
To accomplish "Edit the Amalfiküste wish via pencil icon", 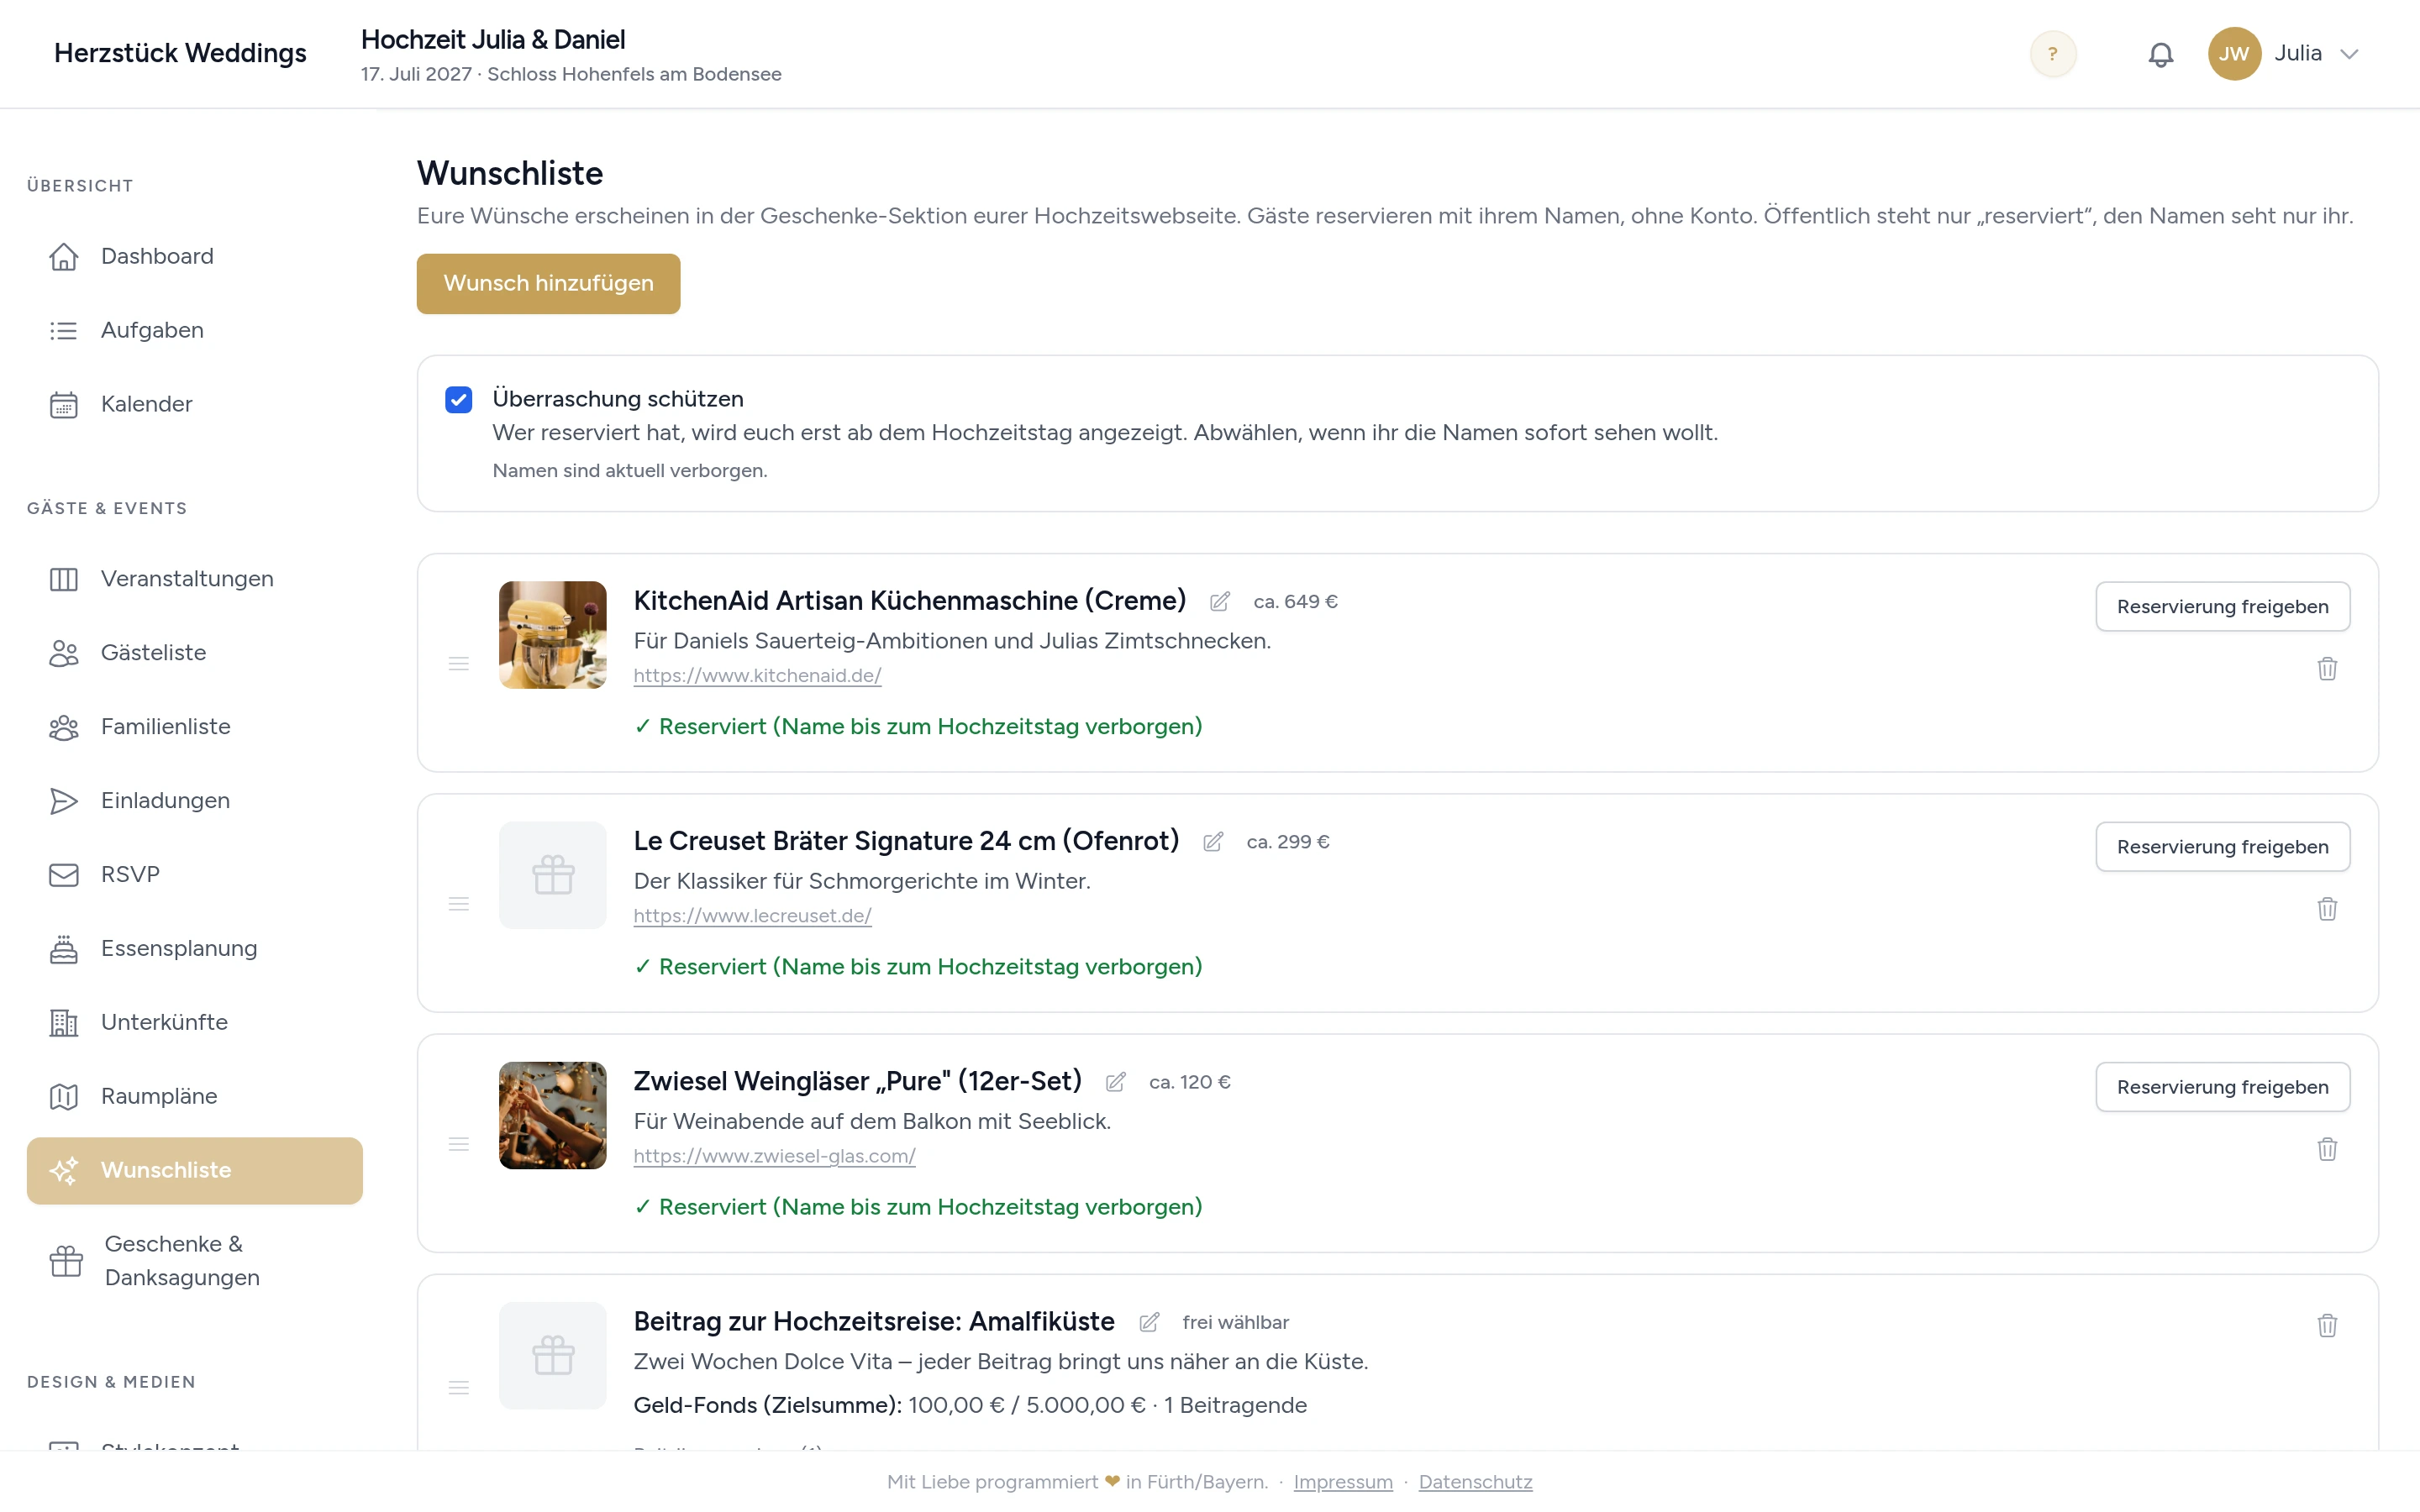I will click(1148, 1322).
